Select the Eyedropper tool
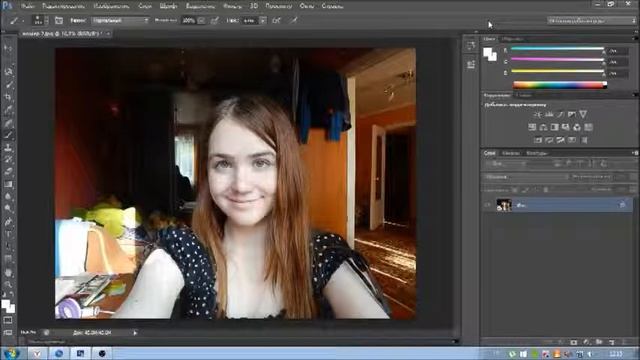The height and width of the screenshot is (360, 640). (8, 110)
